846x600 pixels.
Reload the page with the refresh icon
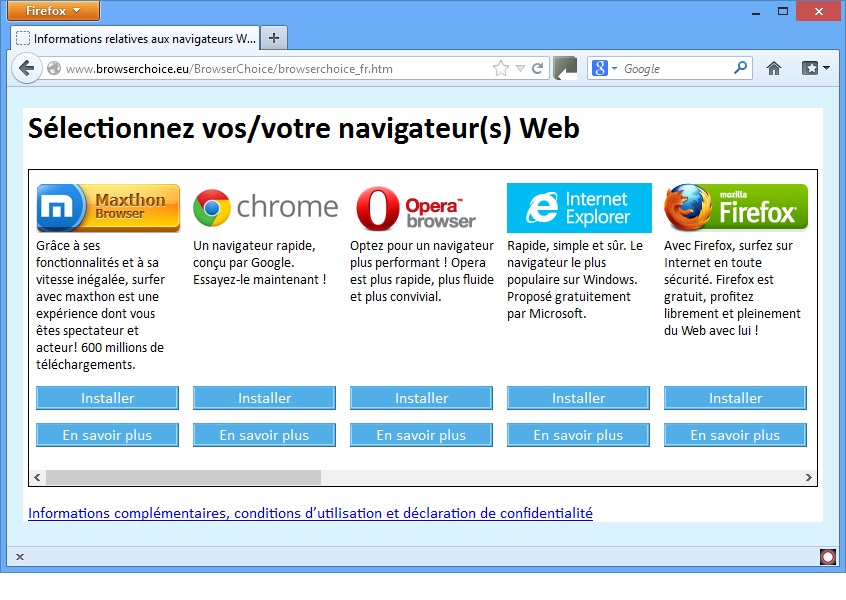click(x=537, y=69)
